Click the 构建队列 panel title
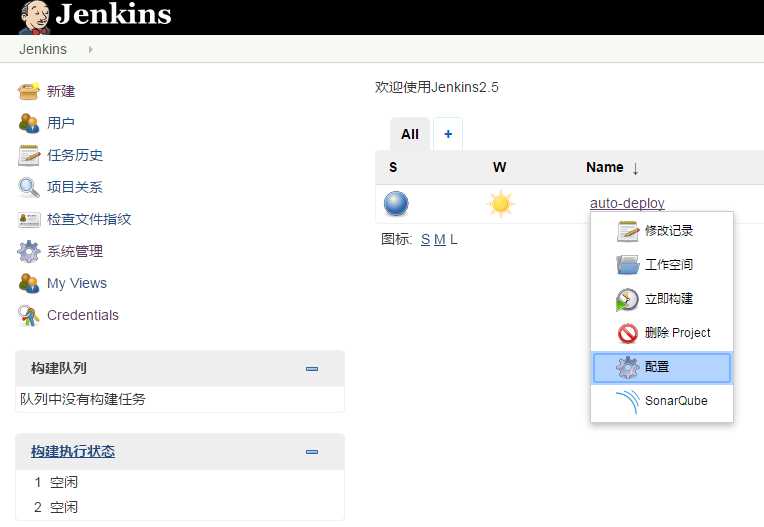This screenshot has width=764, height=527. (59, 368)
